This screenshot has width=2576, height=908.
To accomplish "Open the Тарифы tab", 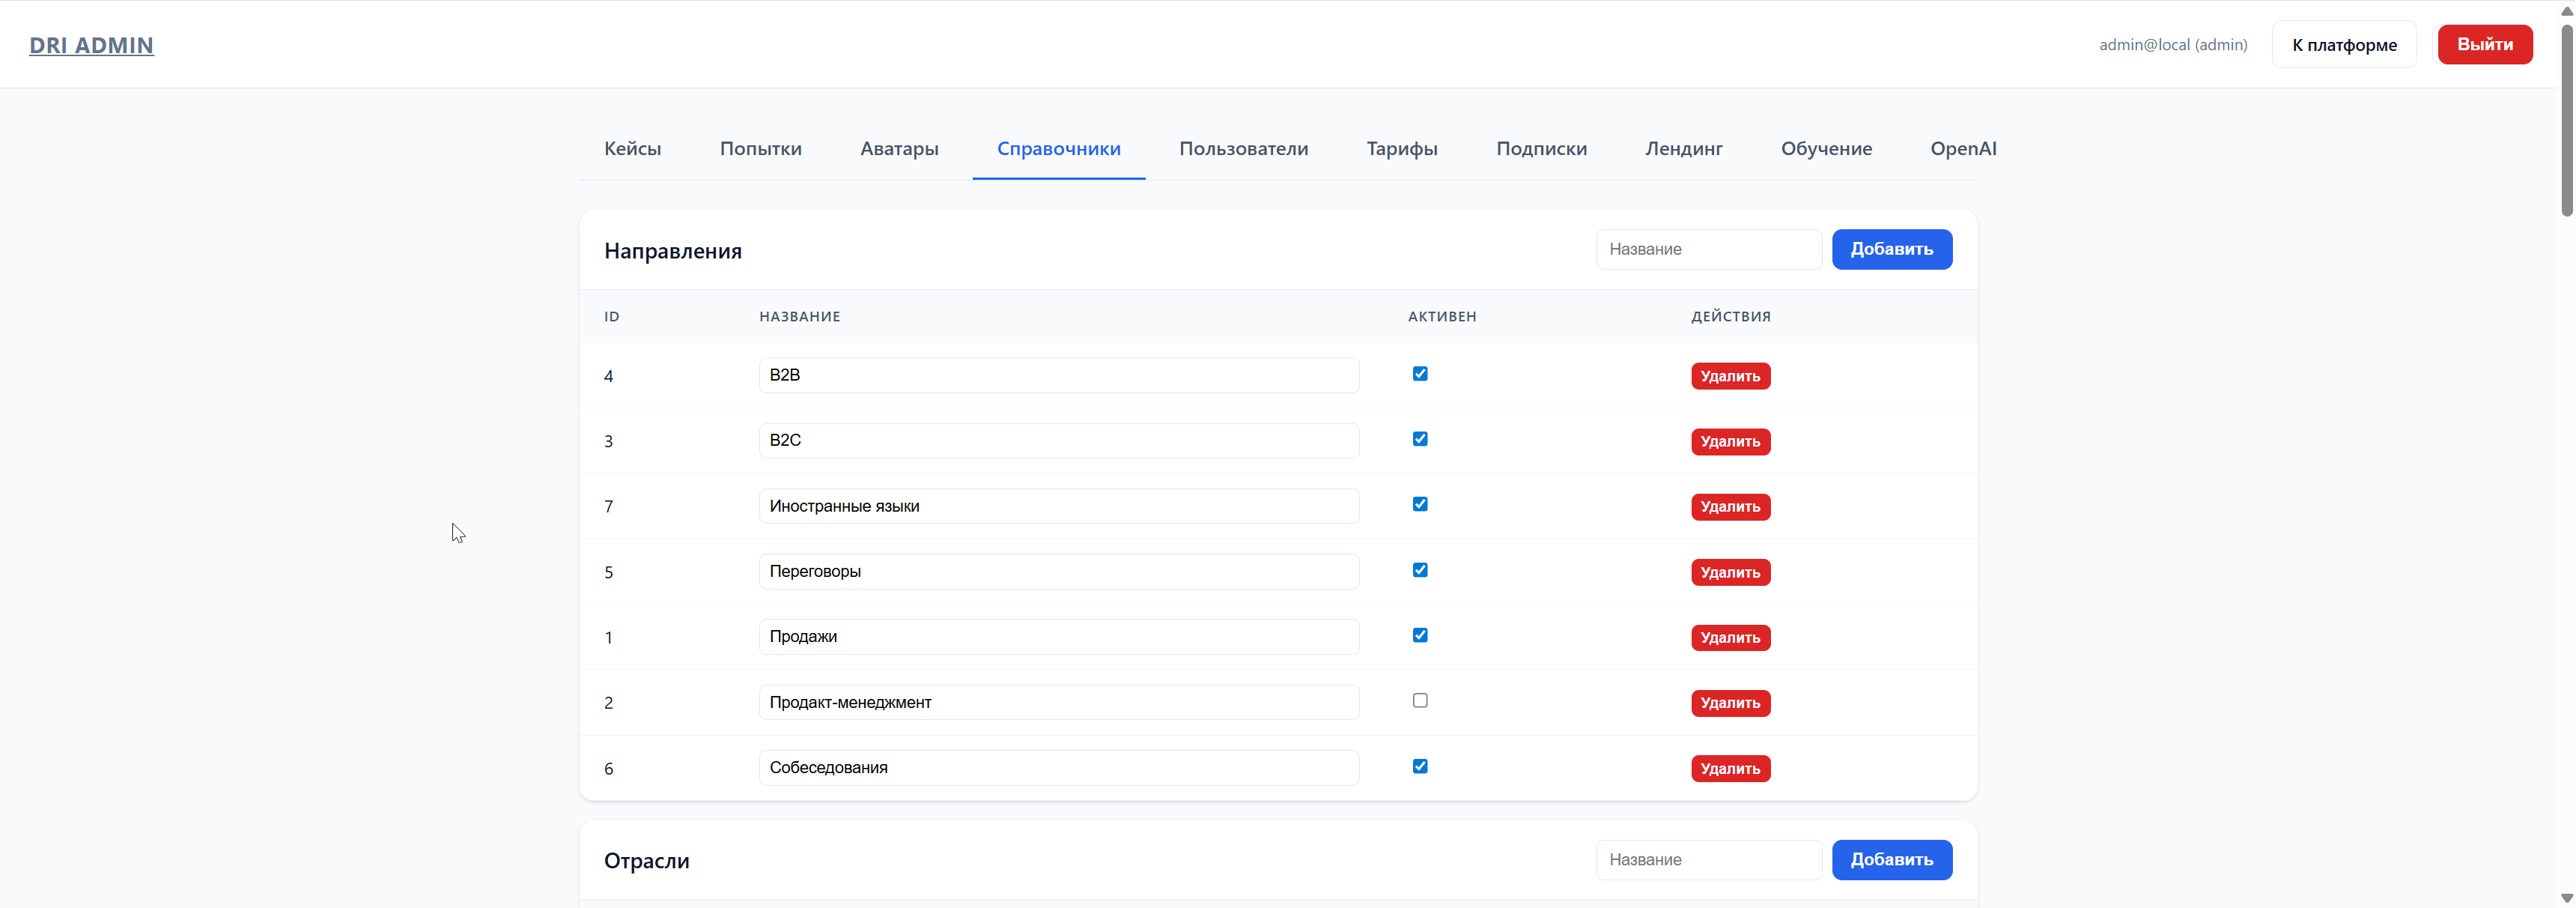I will tap(1401, 148).
